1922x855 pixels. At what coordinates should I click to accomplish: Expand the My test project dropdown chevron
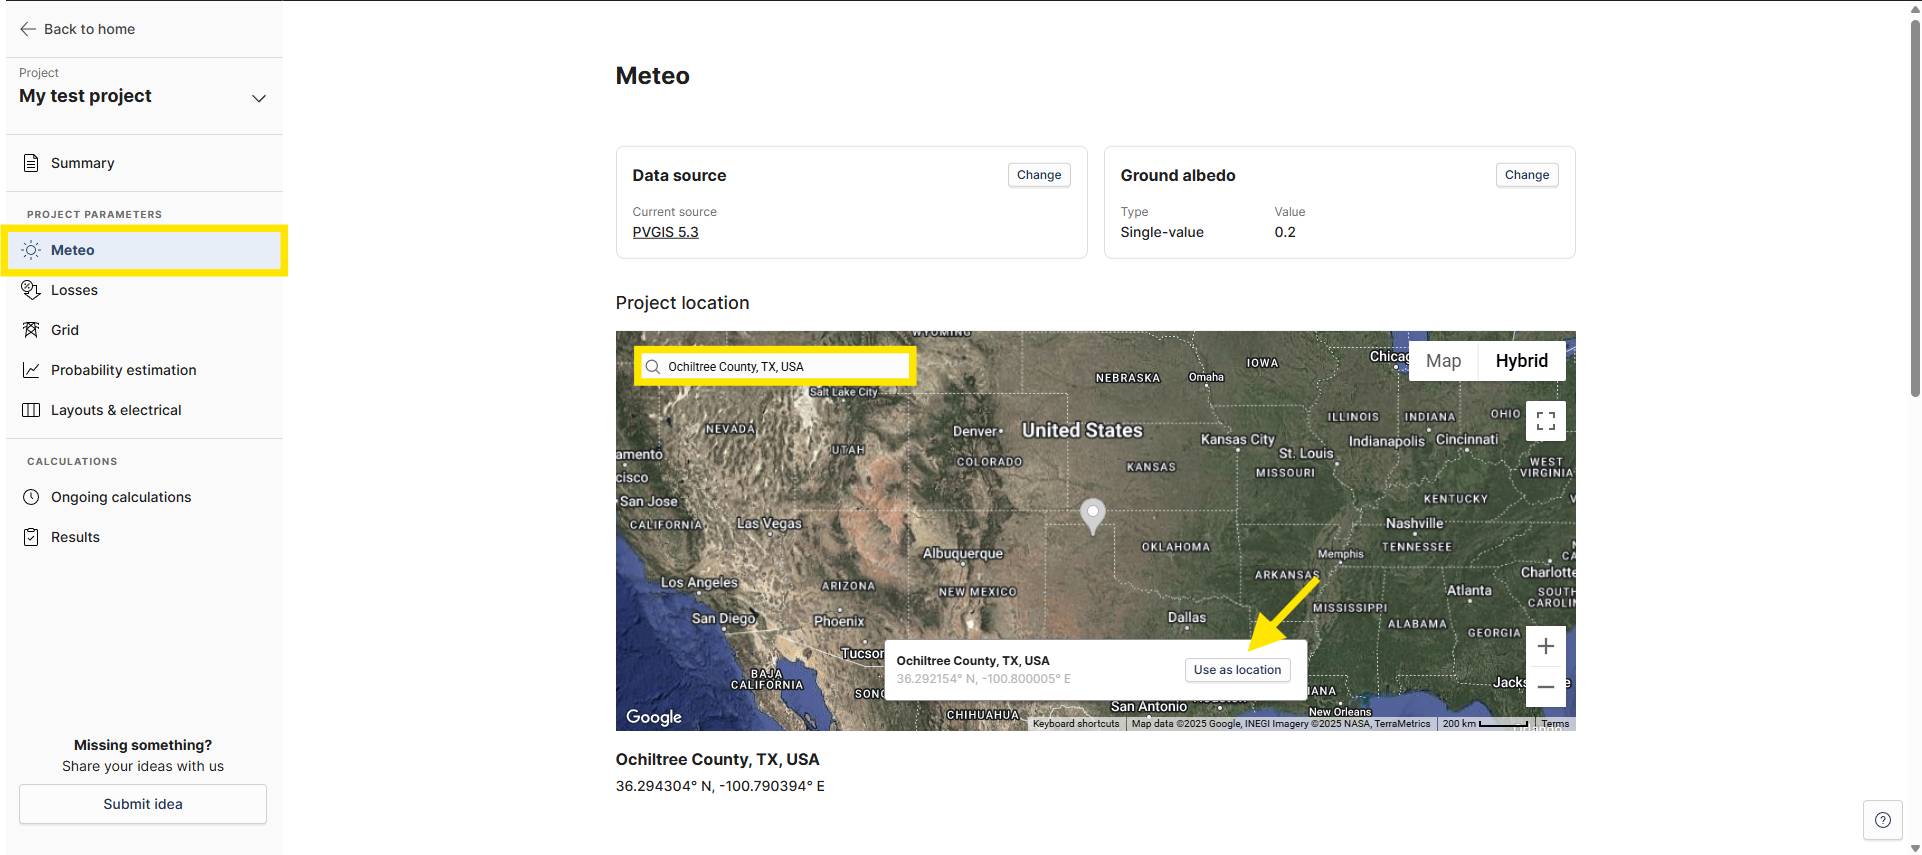point(259,98)
